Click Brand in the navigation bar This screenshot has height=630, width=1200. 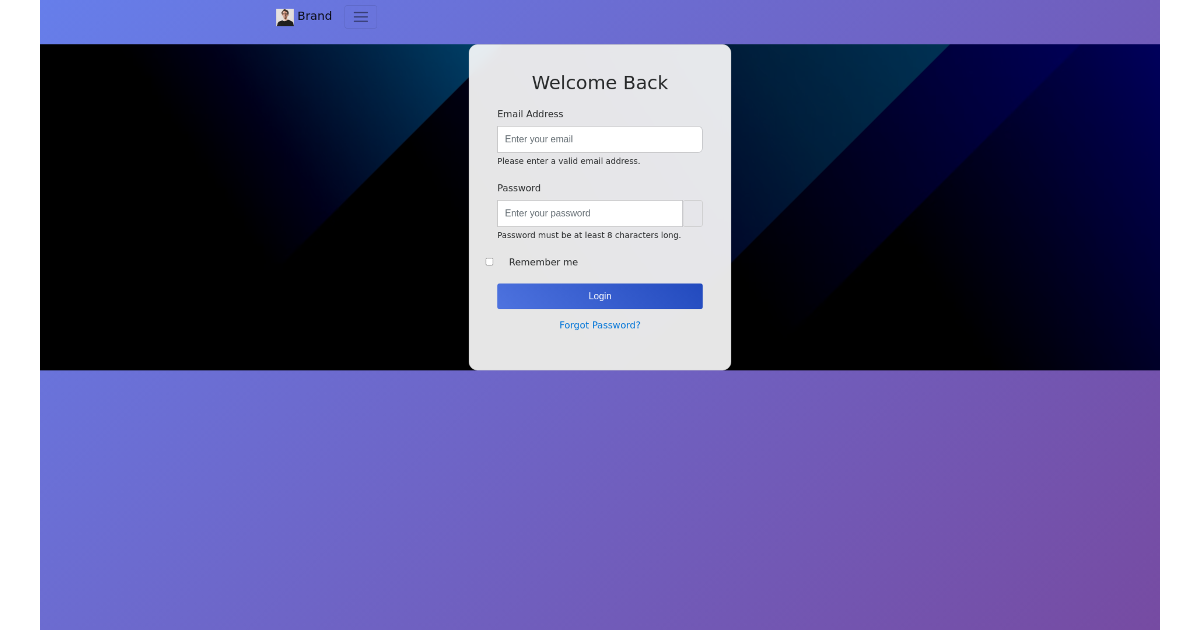coord(314,16)
